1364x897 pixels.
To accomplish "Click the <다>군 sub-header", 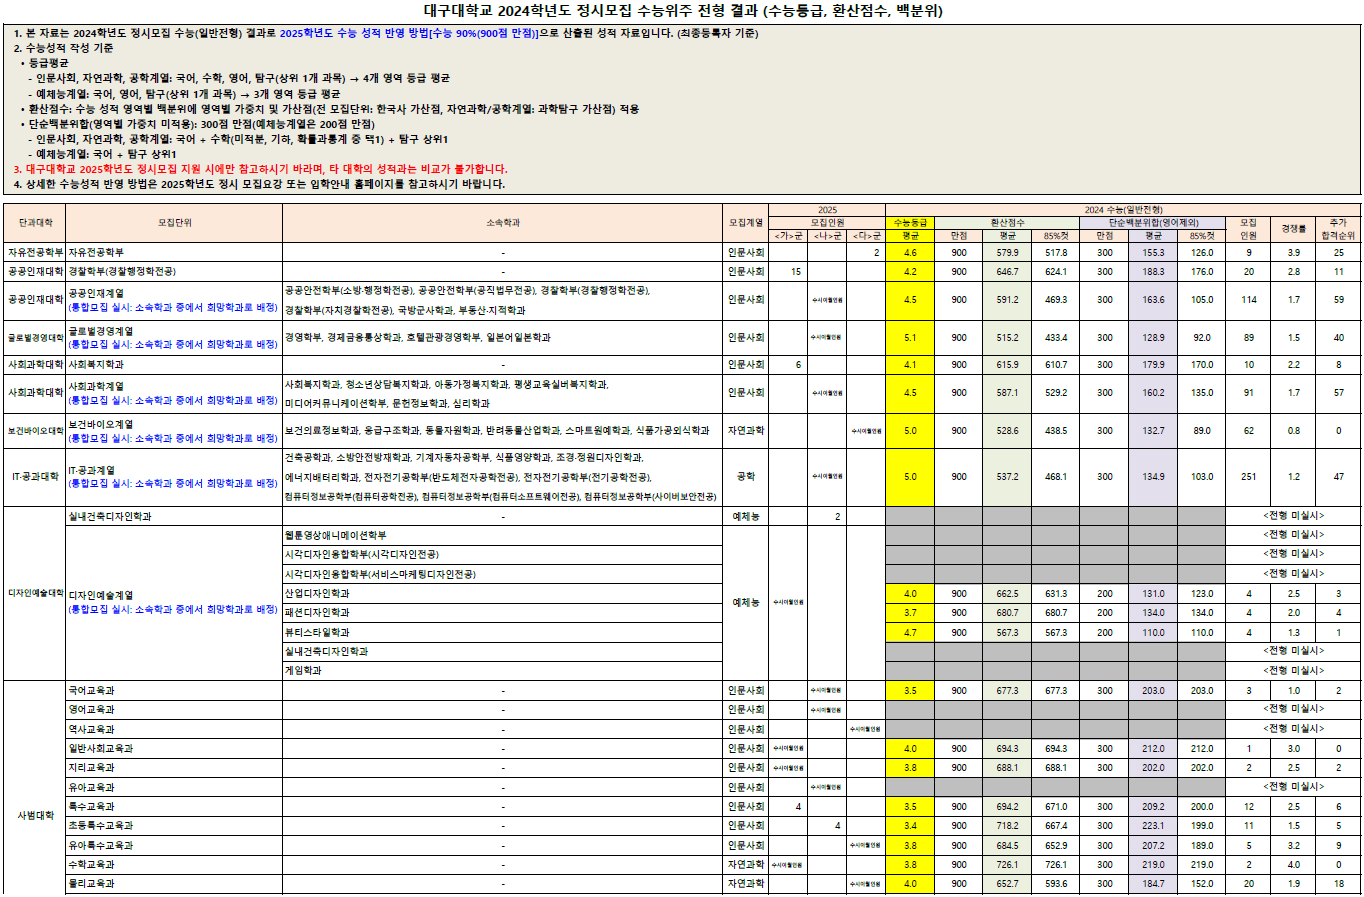I will click(866, 236).
